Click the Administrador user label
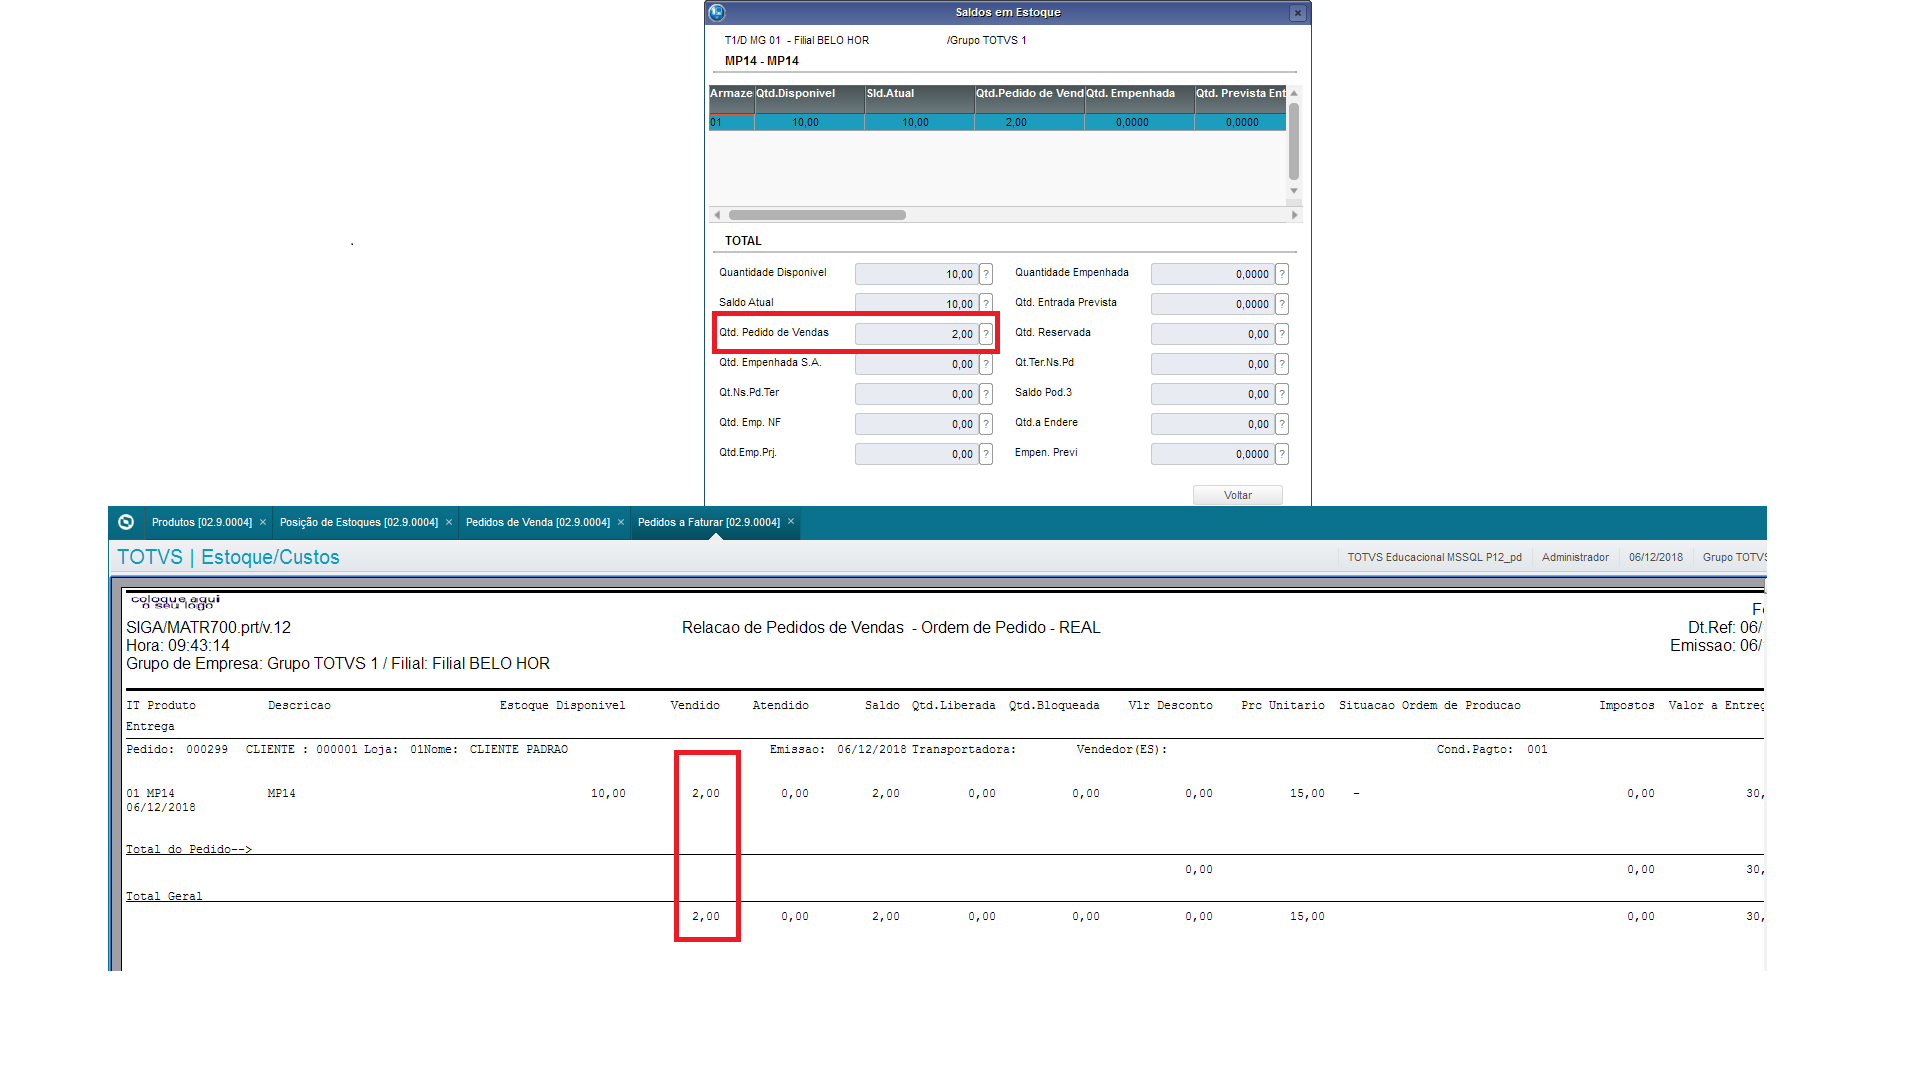 click(1575, 557)
